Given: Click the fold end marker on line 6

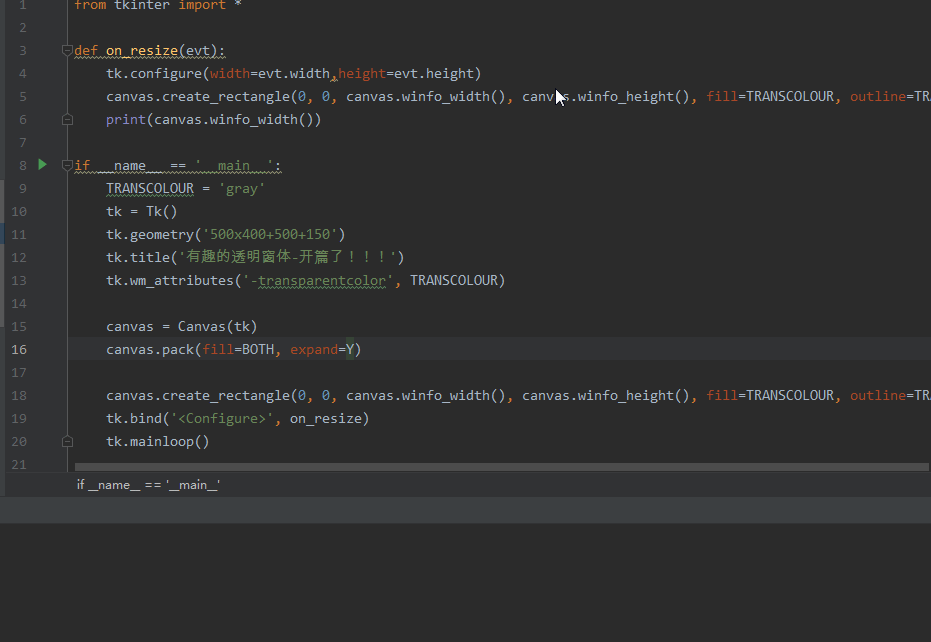Looking at the screenshot, I should click(67, 119).
